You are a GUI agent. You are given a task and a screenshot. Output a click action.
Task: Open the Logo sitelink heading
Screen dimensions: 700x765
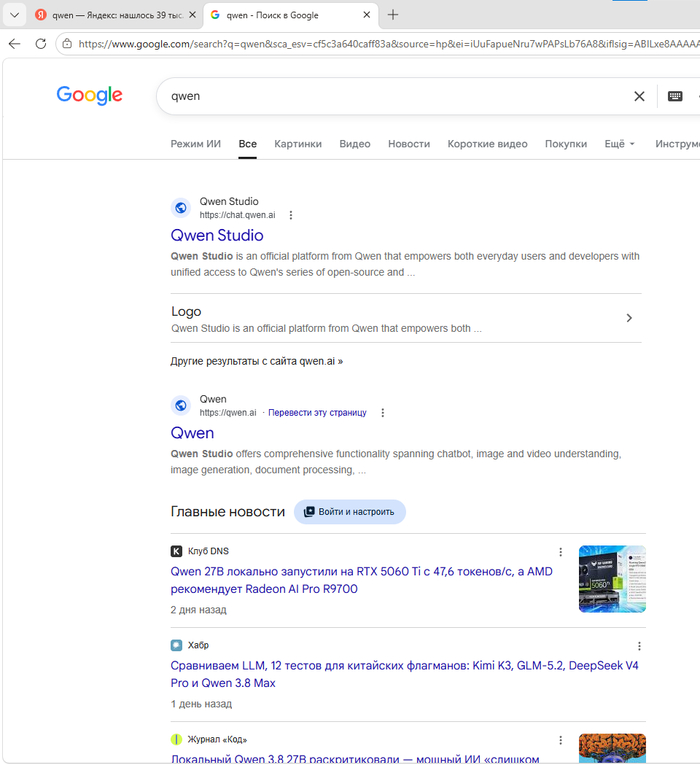click(186, 311)
